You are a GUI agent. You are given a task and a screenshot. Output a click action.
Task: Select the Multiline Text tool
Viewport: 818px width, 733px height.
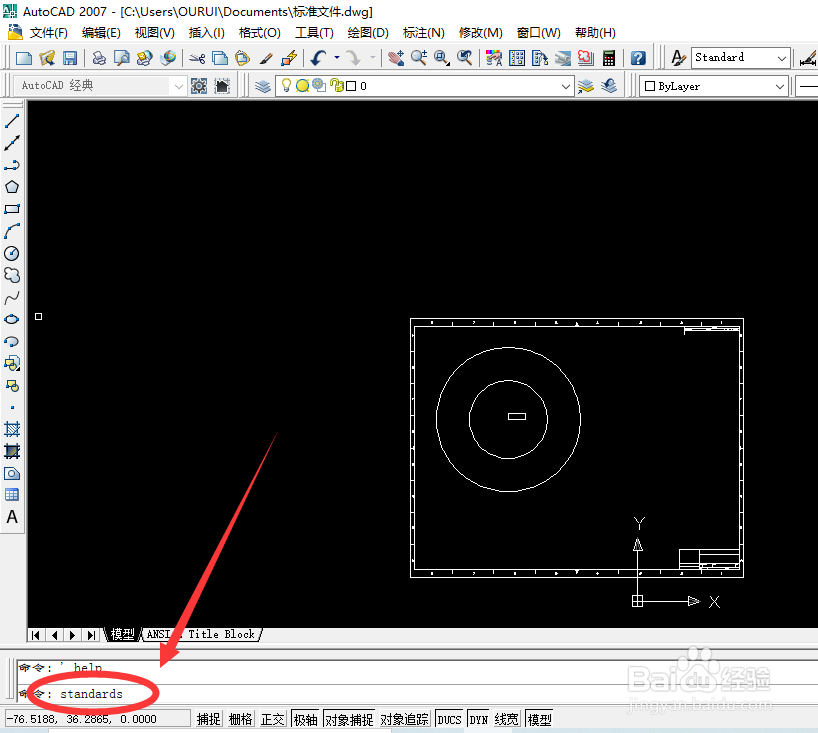pos(12,517)
